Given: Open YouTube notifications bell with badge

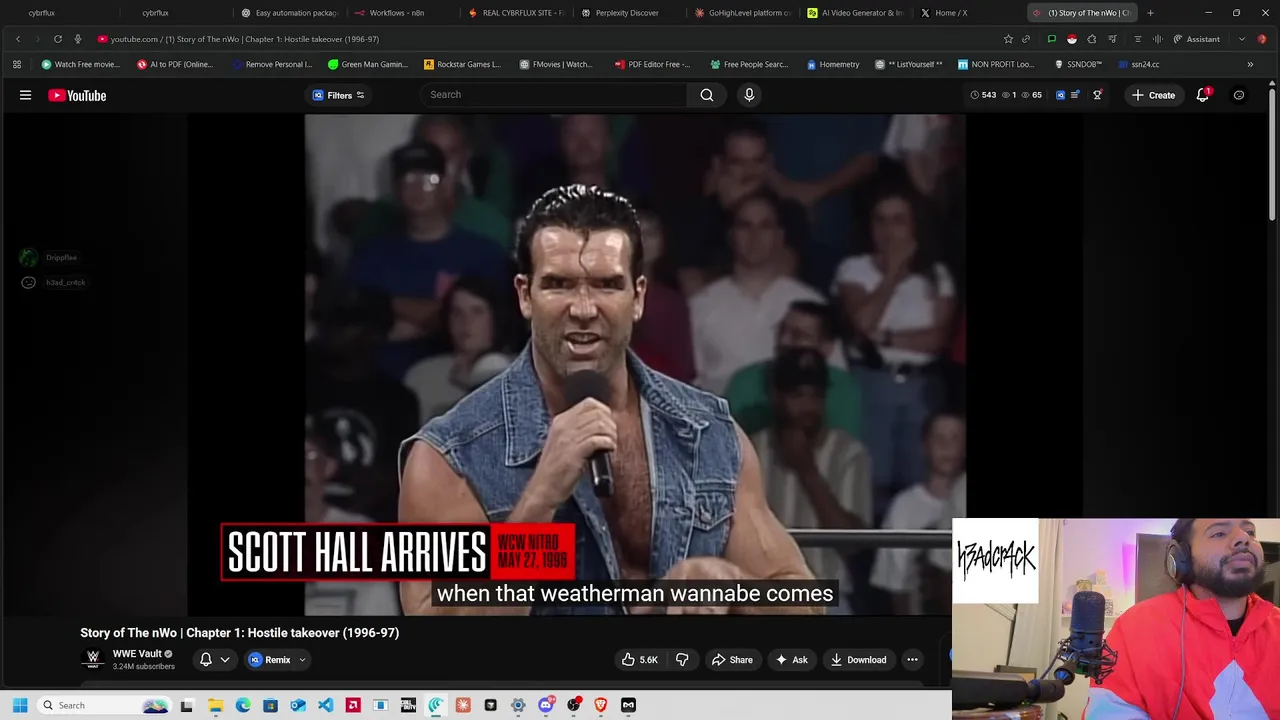Looking at the screenshot, I should click(x=1203, y=95).
